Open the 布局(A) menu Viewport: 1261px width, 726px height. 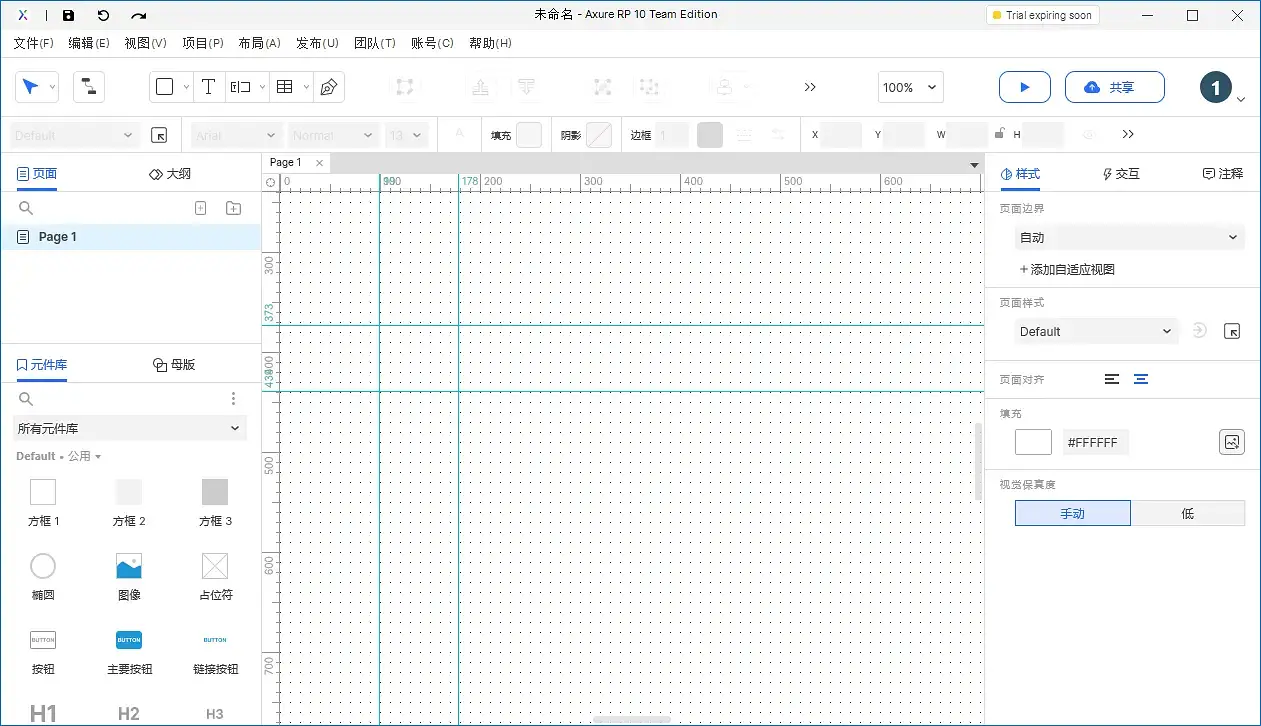pos(259,43)
